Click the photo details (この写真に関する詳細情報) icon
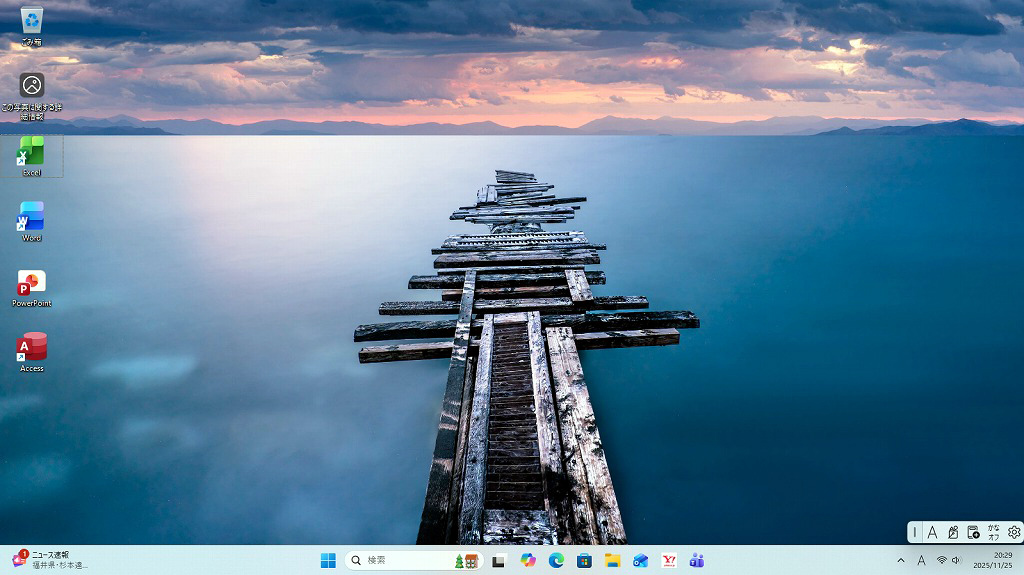This screenshot has width=1024, height=575. (x=32, y=87)
